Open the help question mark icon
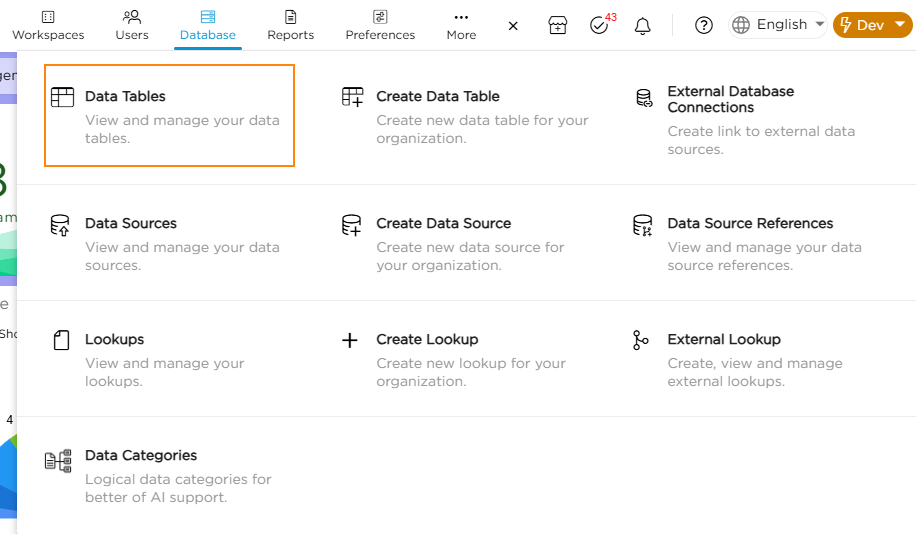This screenshot has height=534, width=916. [704, 26]
